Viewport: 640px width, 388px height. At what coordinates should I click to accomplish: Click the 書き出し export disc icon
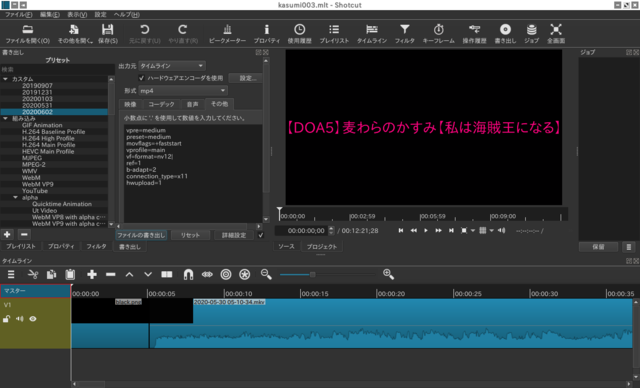pyautogui.click(x=505, y=33)
